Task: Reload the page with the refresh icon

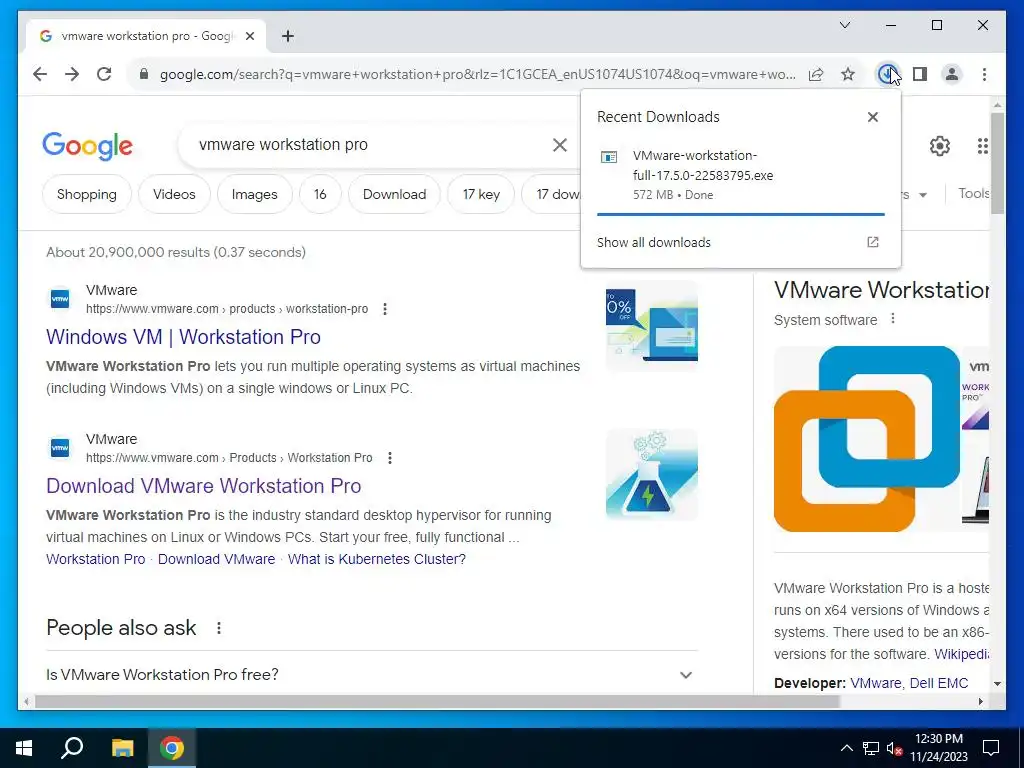Action: click(104, 74)
